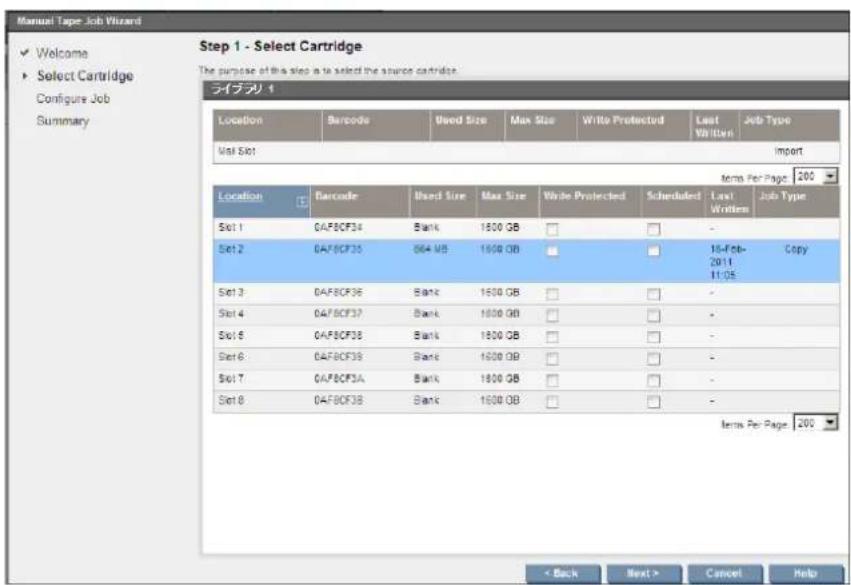Click Barcode header in slots table
Screen dimensions: 851x585
(x=336, y=196)
